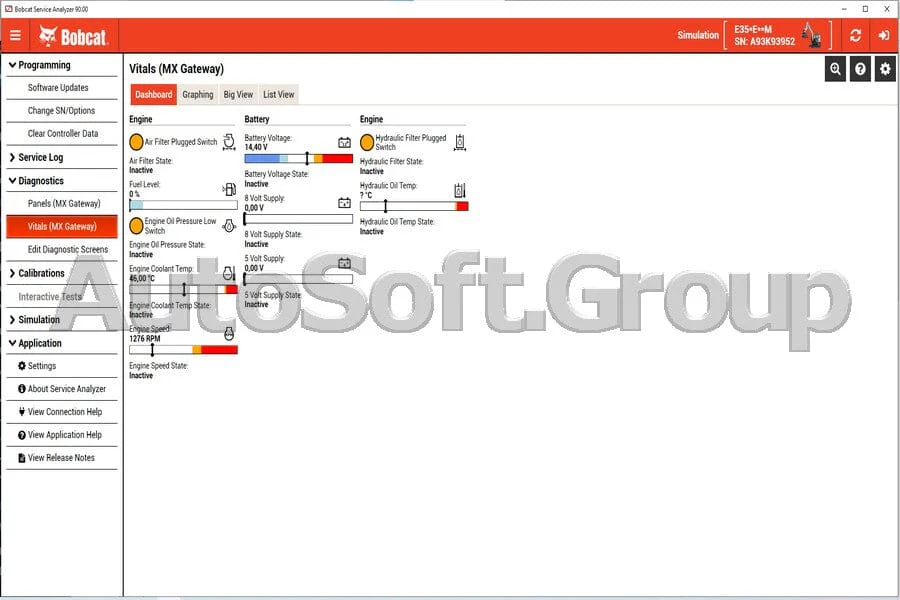Screen dimensions: 900x600
Task: Open Panels (MX Gateway)
Action: (x=62, y=204)
